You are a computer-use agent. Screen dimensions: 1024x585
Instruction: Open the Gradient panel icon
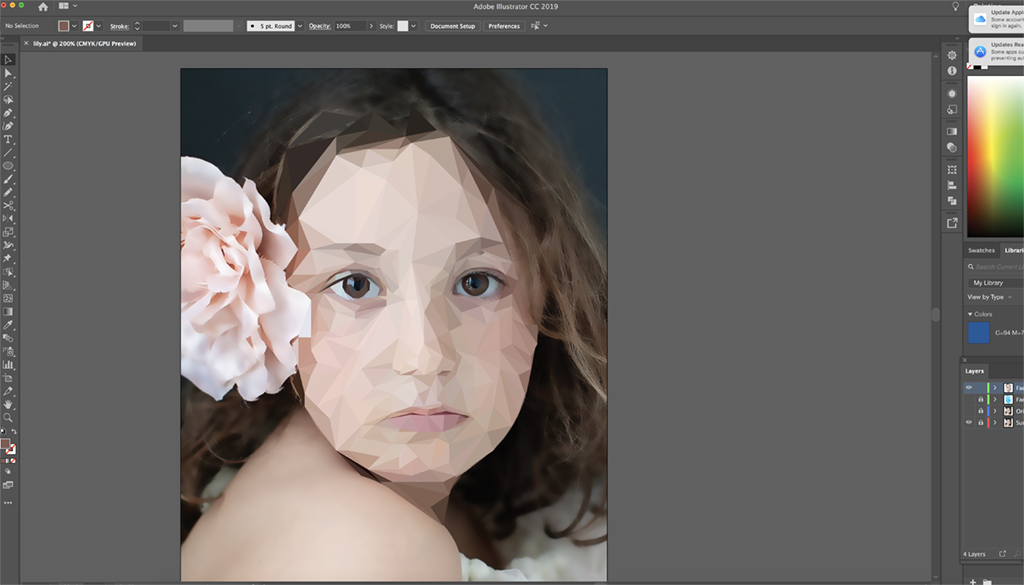pos(952,131)
